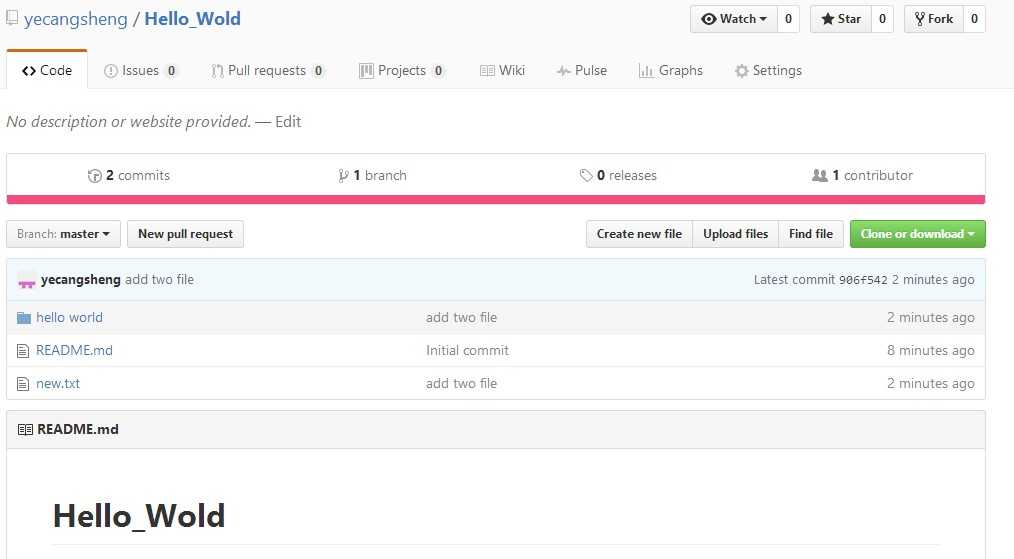The image size is (1014, 559).
Task: Open the Issues tab
Action: (140, 71)
